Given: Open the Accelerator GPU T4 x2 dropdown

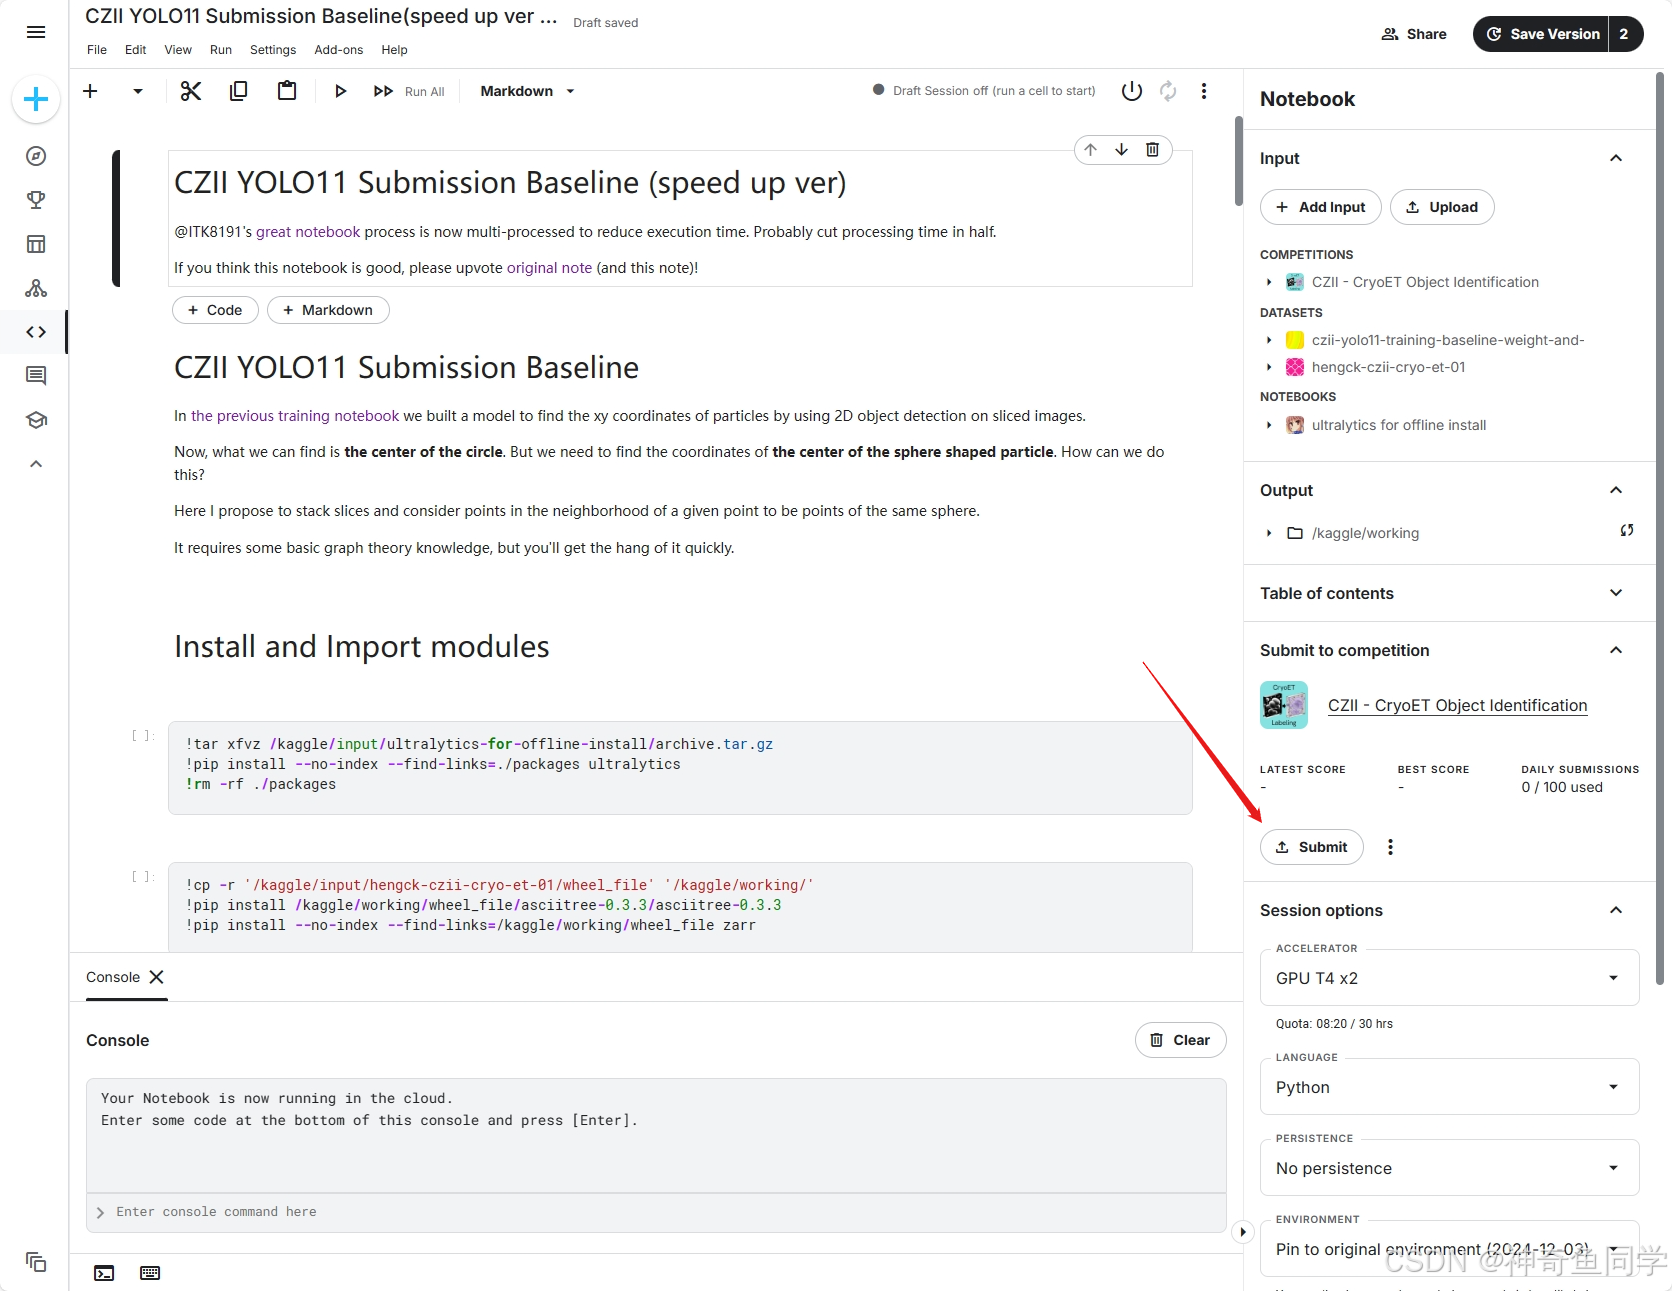Looking at the screenshot, I should (1449, 978).
